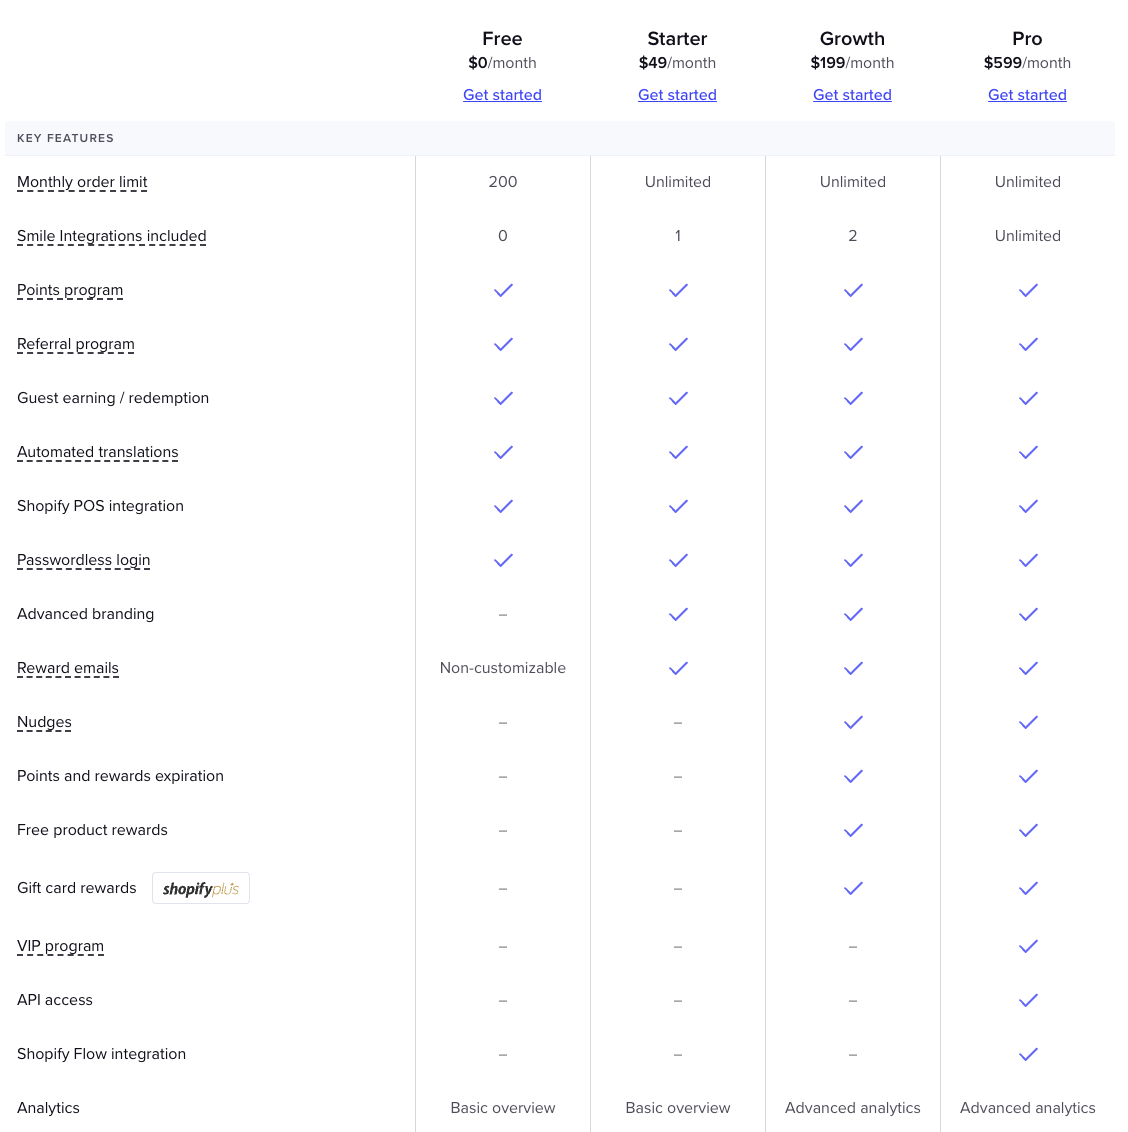Click the Advanced branding checkmark under Starter plan

pos(677,614)
